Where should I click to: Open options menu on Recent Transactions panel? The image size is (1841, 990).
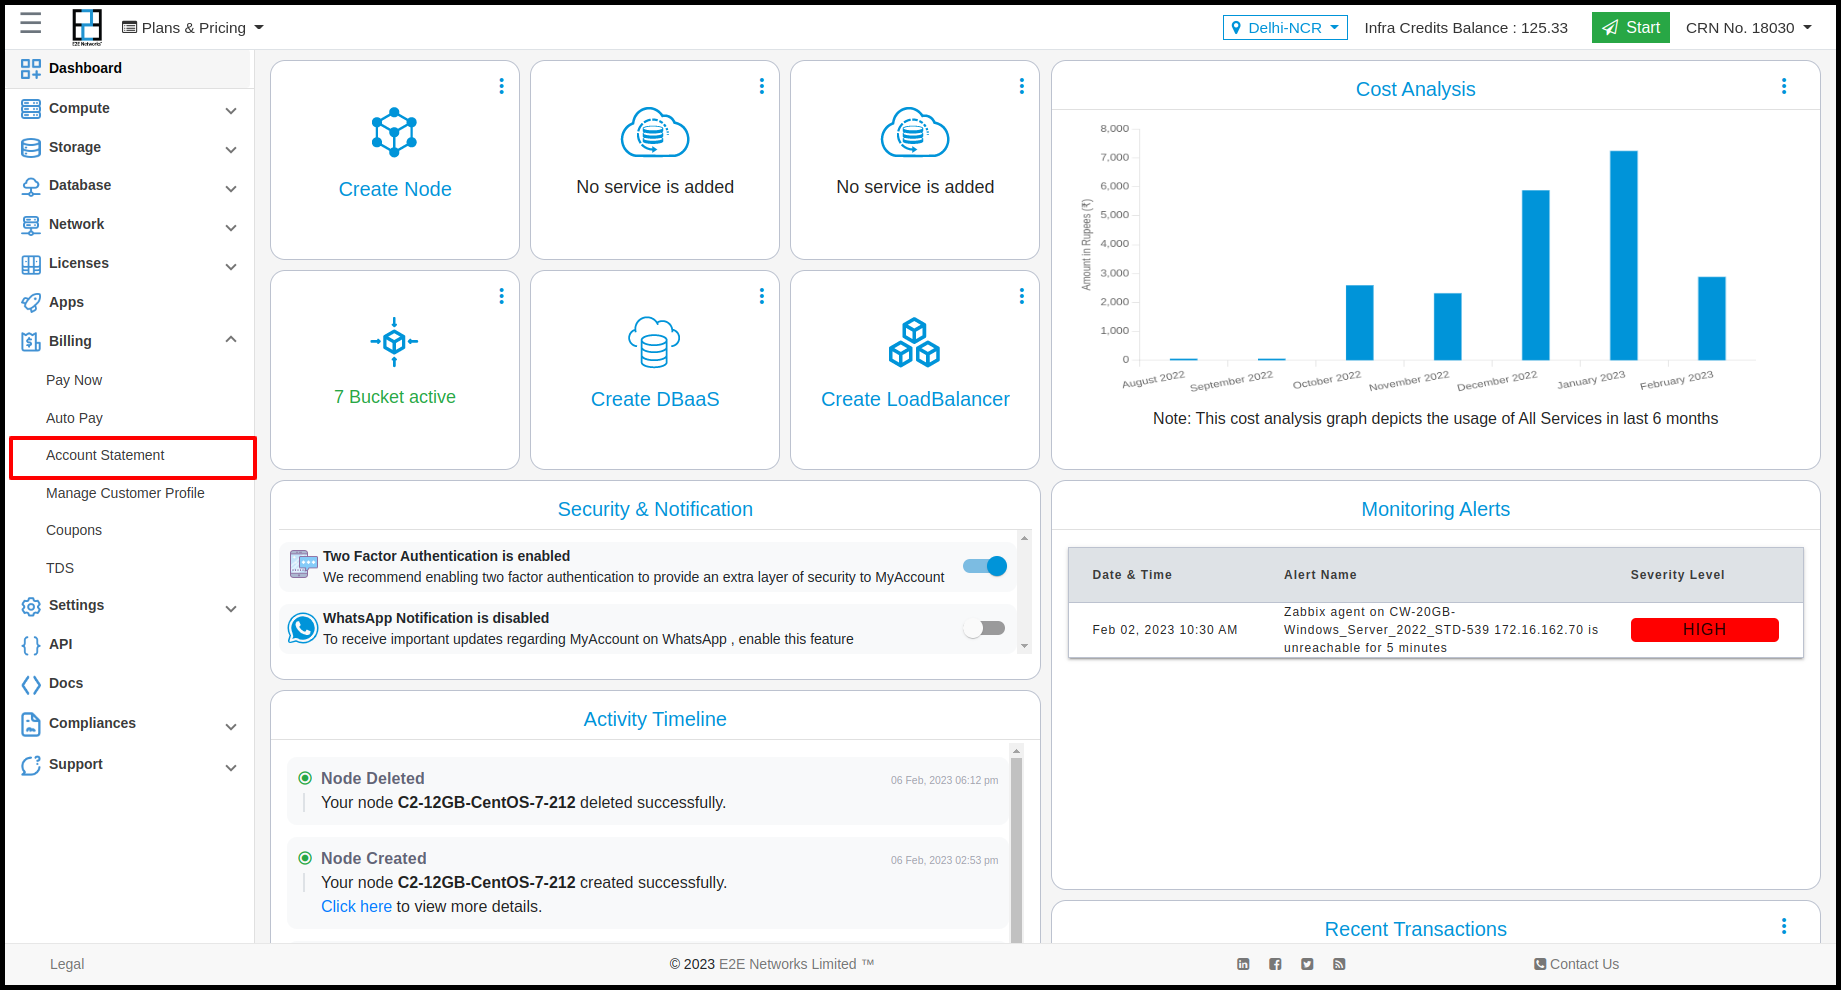[x=1784, y=926]
